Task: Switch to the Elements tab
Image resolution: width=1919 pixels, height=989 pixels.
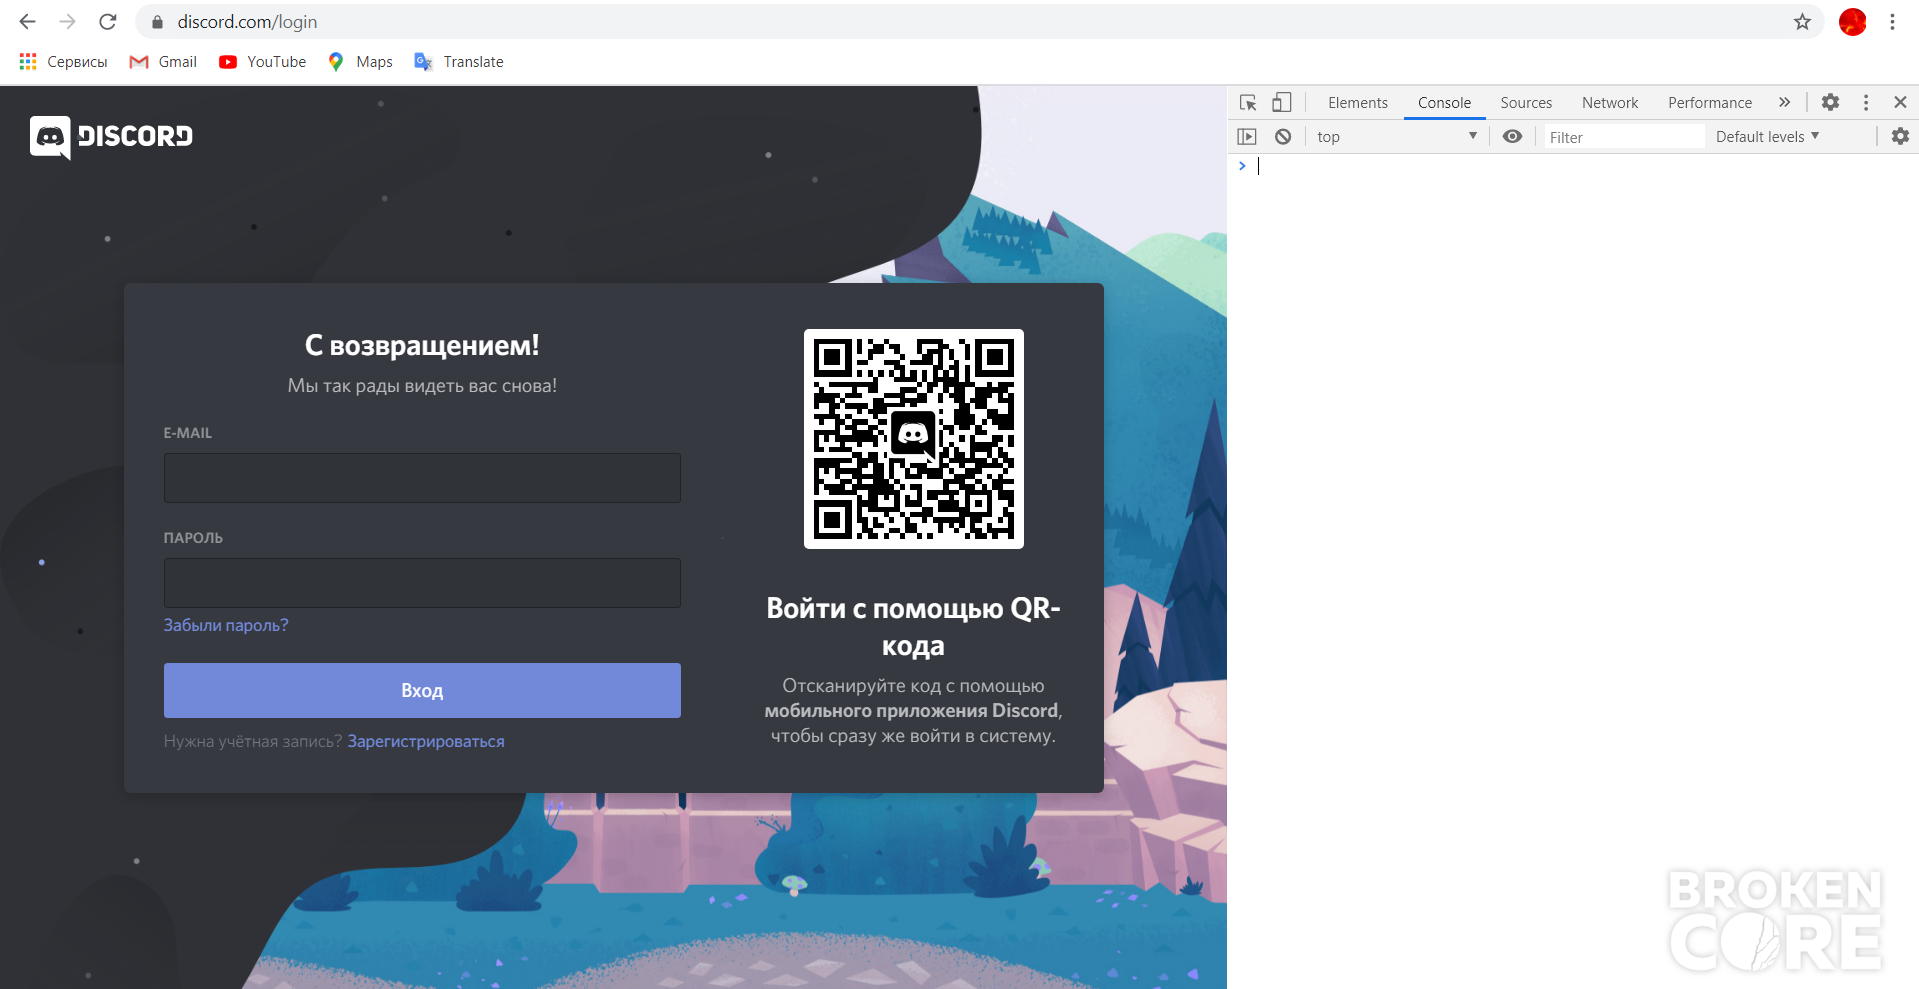Action: click(1357, 102)
